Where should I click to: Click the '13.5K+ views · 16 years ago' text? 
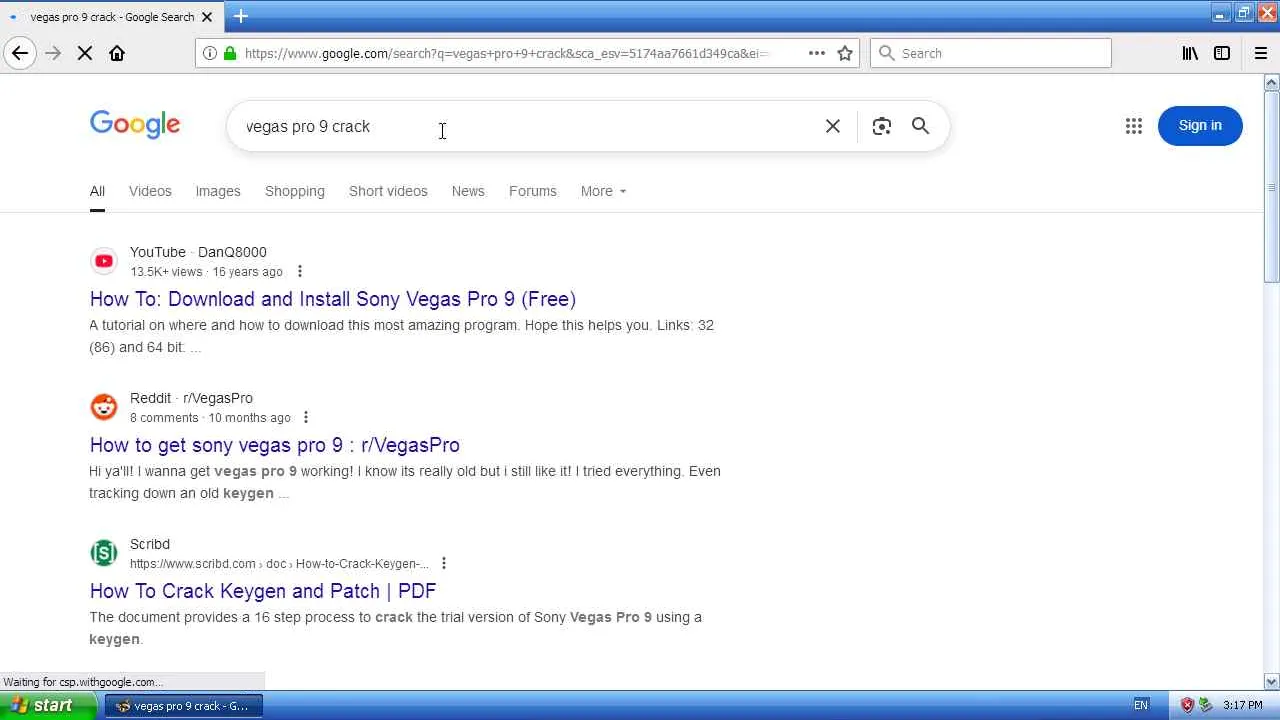pos(206,272)
